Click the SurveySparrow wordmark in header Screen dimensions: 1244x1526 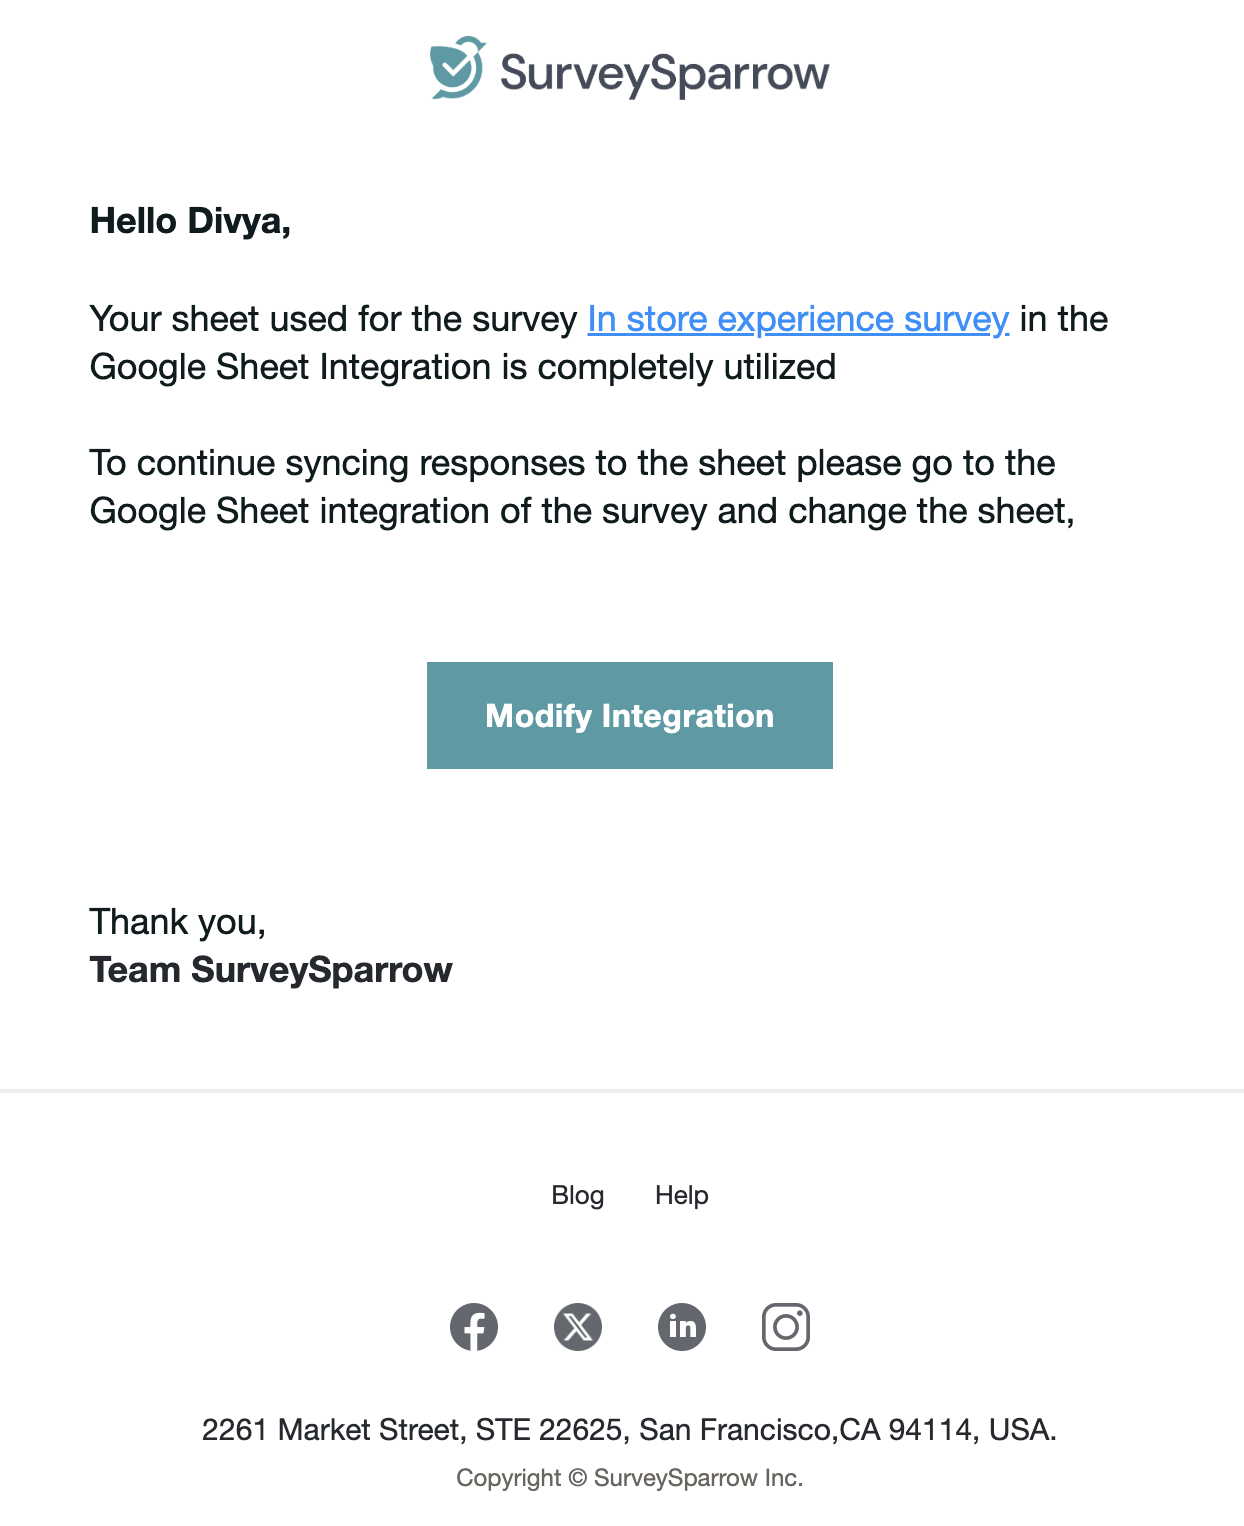[664, 74]
